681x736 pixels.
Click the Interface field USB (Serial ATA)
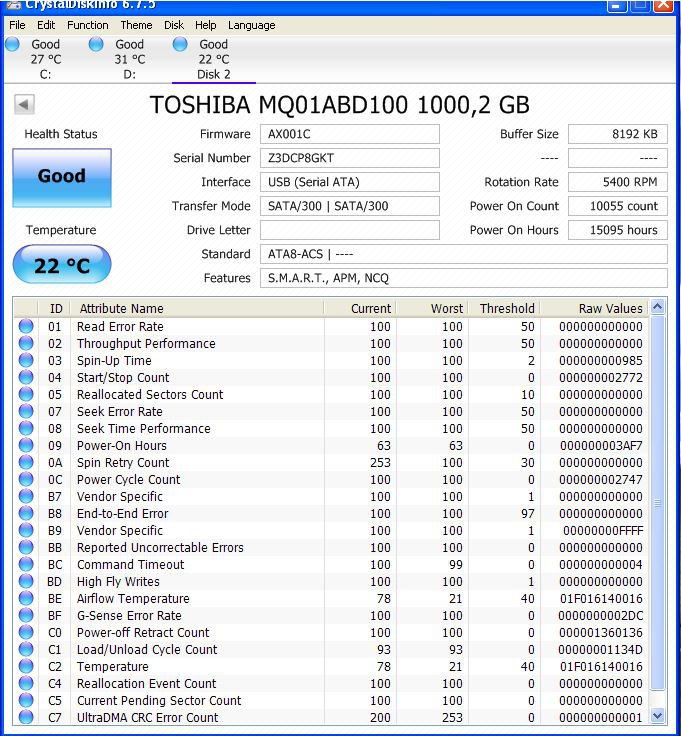350,182
